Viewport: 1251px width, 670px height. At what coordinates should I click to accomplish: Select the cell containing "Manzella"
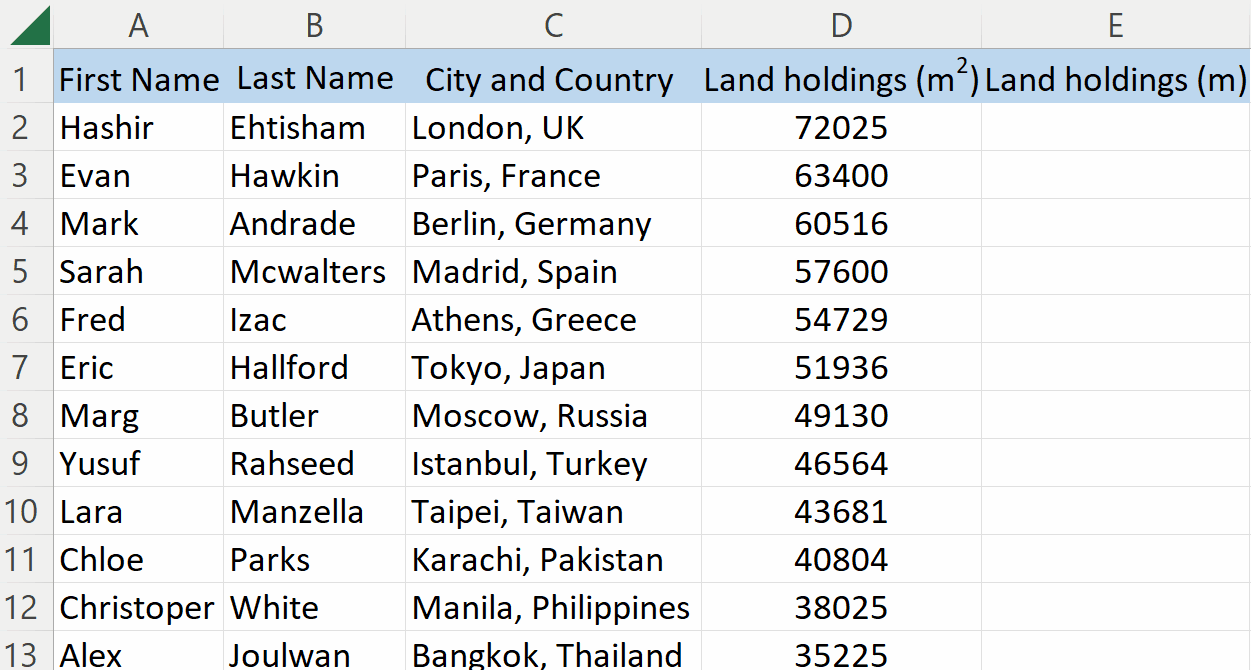(x=314, y=511)
